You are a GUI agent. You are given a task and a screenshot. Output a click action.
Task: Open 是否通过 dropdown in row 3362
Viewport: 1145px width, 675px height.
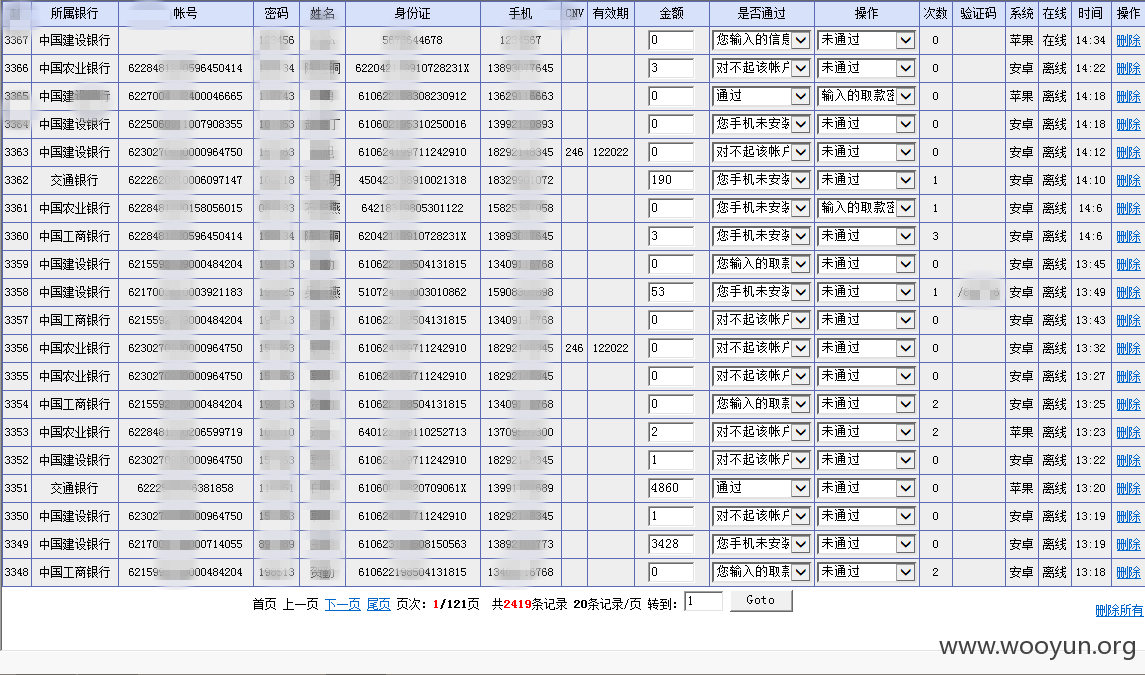point(761,180)
